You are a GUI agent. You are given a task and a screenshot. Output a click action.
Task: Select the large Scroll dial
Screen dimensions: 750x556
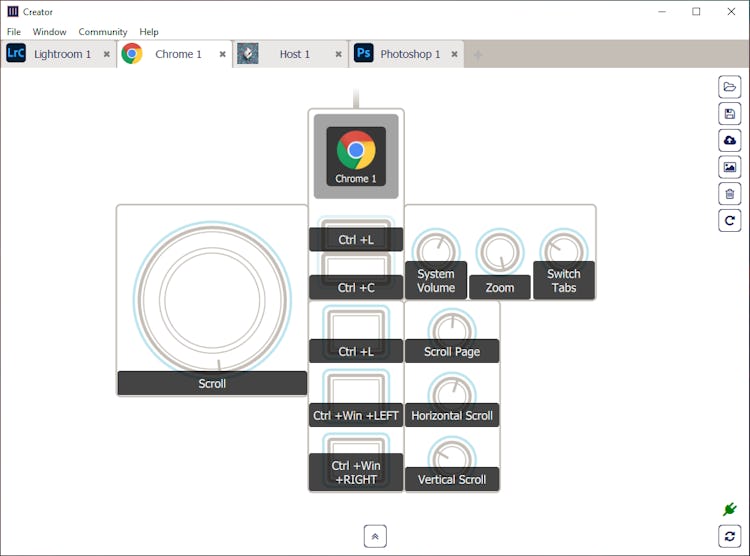point(212,300)
